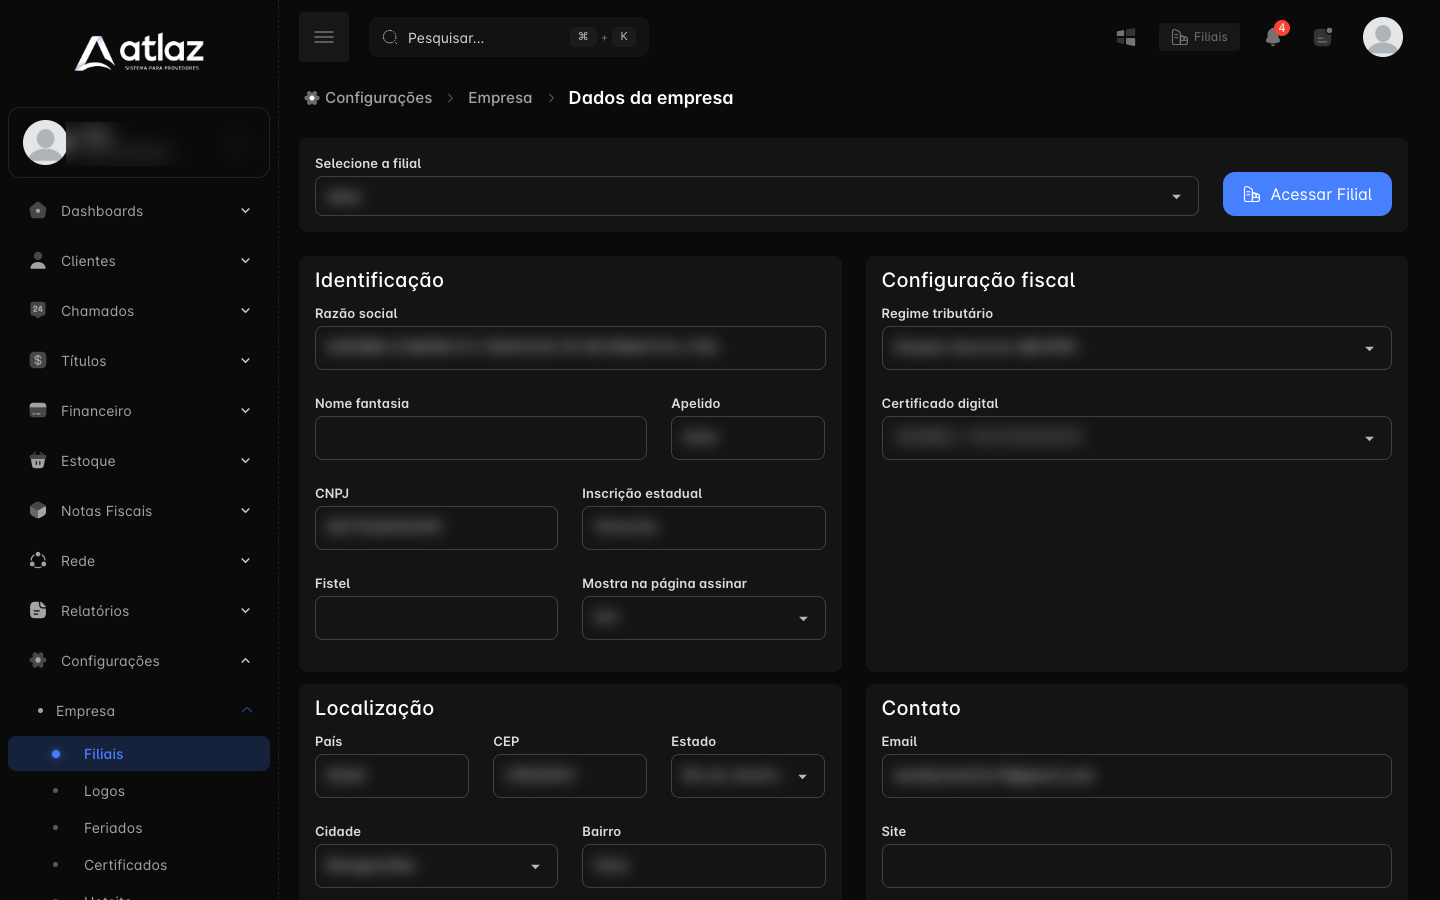Expand the Clientes menu chevron
The image size is (1440, 900).
click(245, 261)
